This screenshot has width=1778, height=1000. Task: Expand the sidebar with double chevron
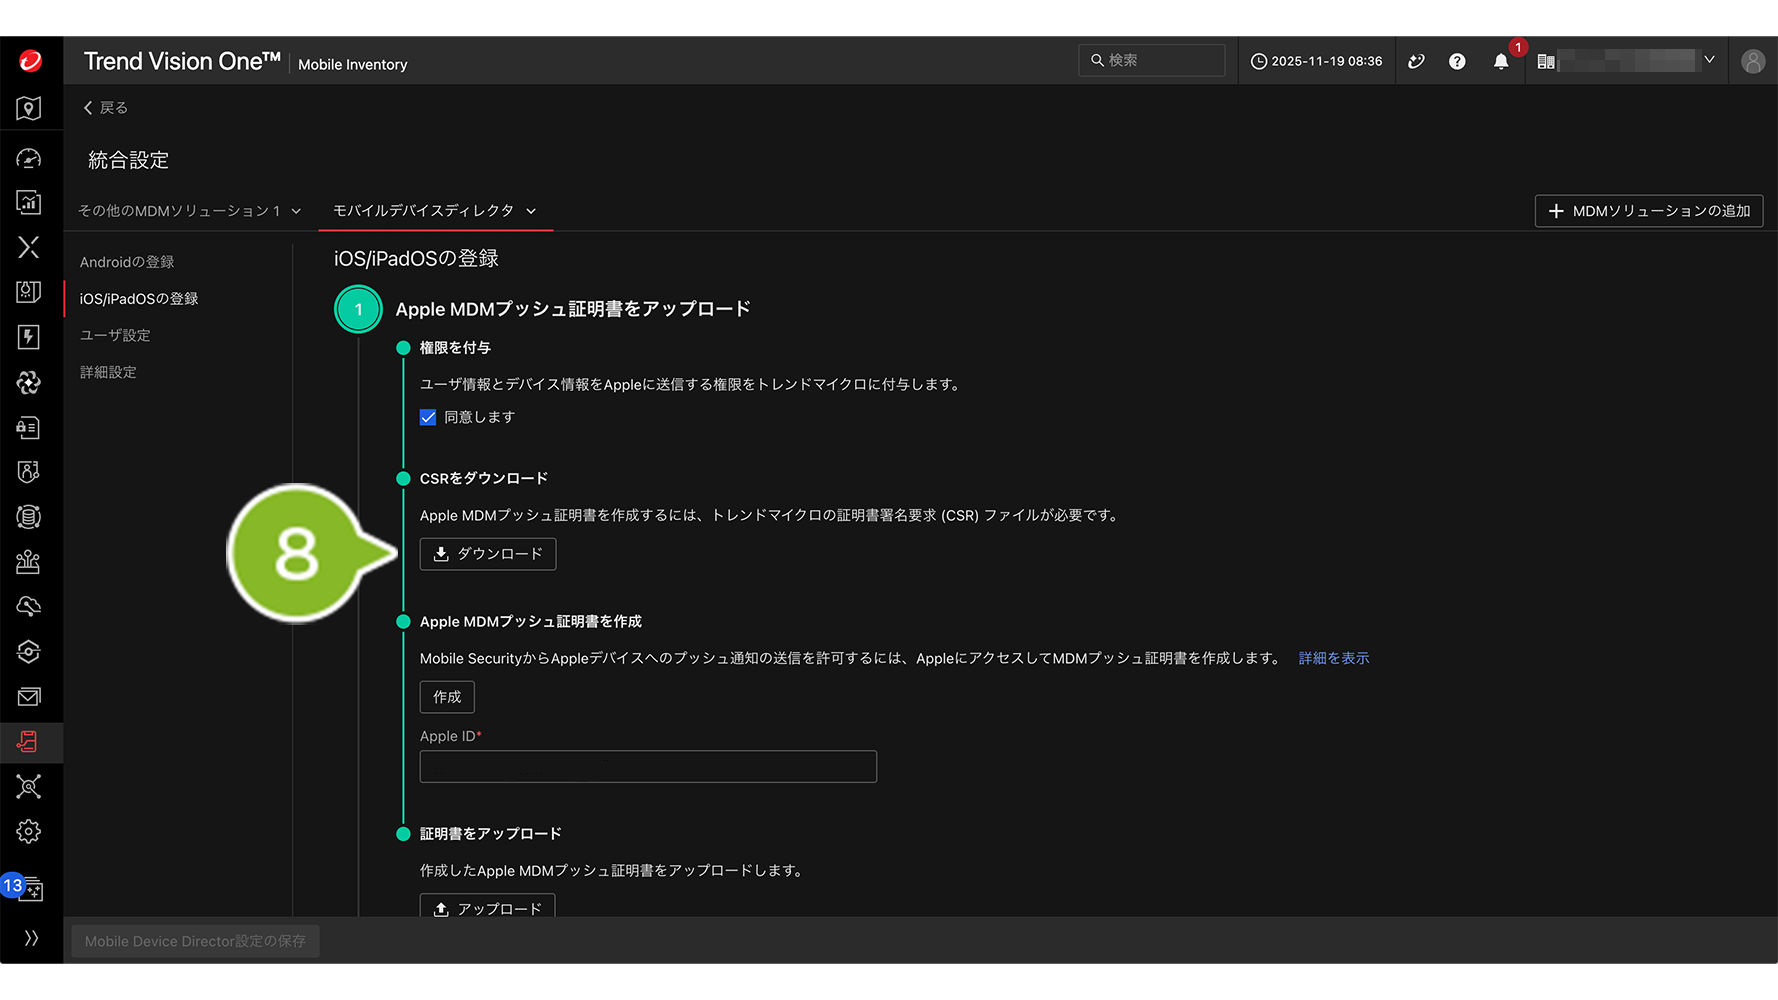pyautogui.click(x=31, y=938)
